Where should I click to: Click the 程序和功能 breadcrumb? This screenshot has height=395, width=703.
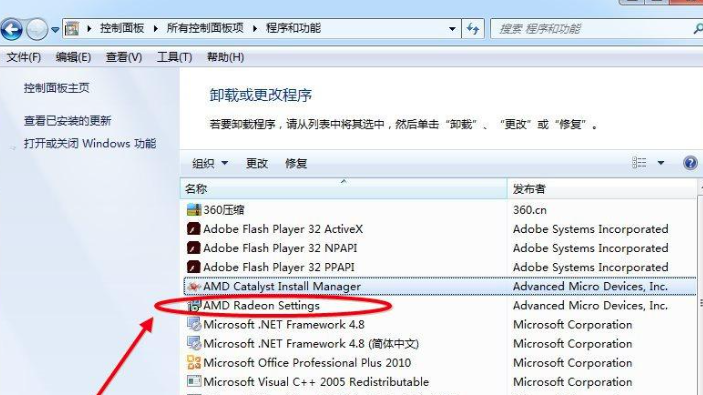pos(293,28)
